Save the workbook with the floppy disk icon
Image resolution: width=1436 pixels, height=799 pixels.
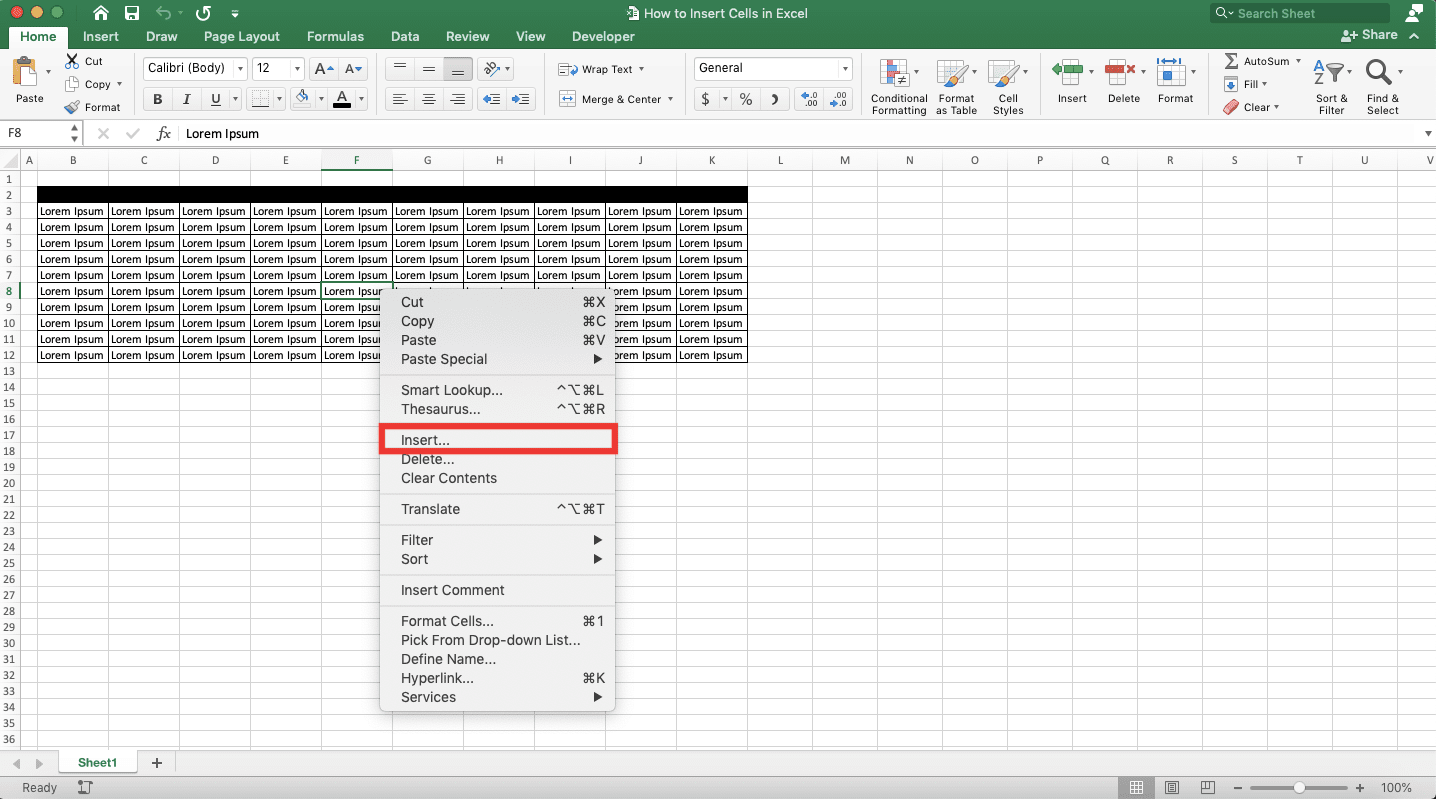[x=132, y=13]
